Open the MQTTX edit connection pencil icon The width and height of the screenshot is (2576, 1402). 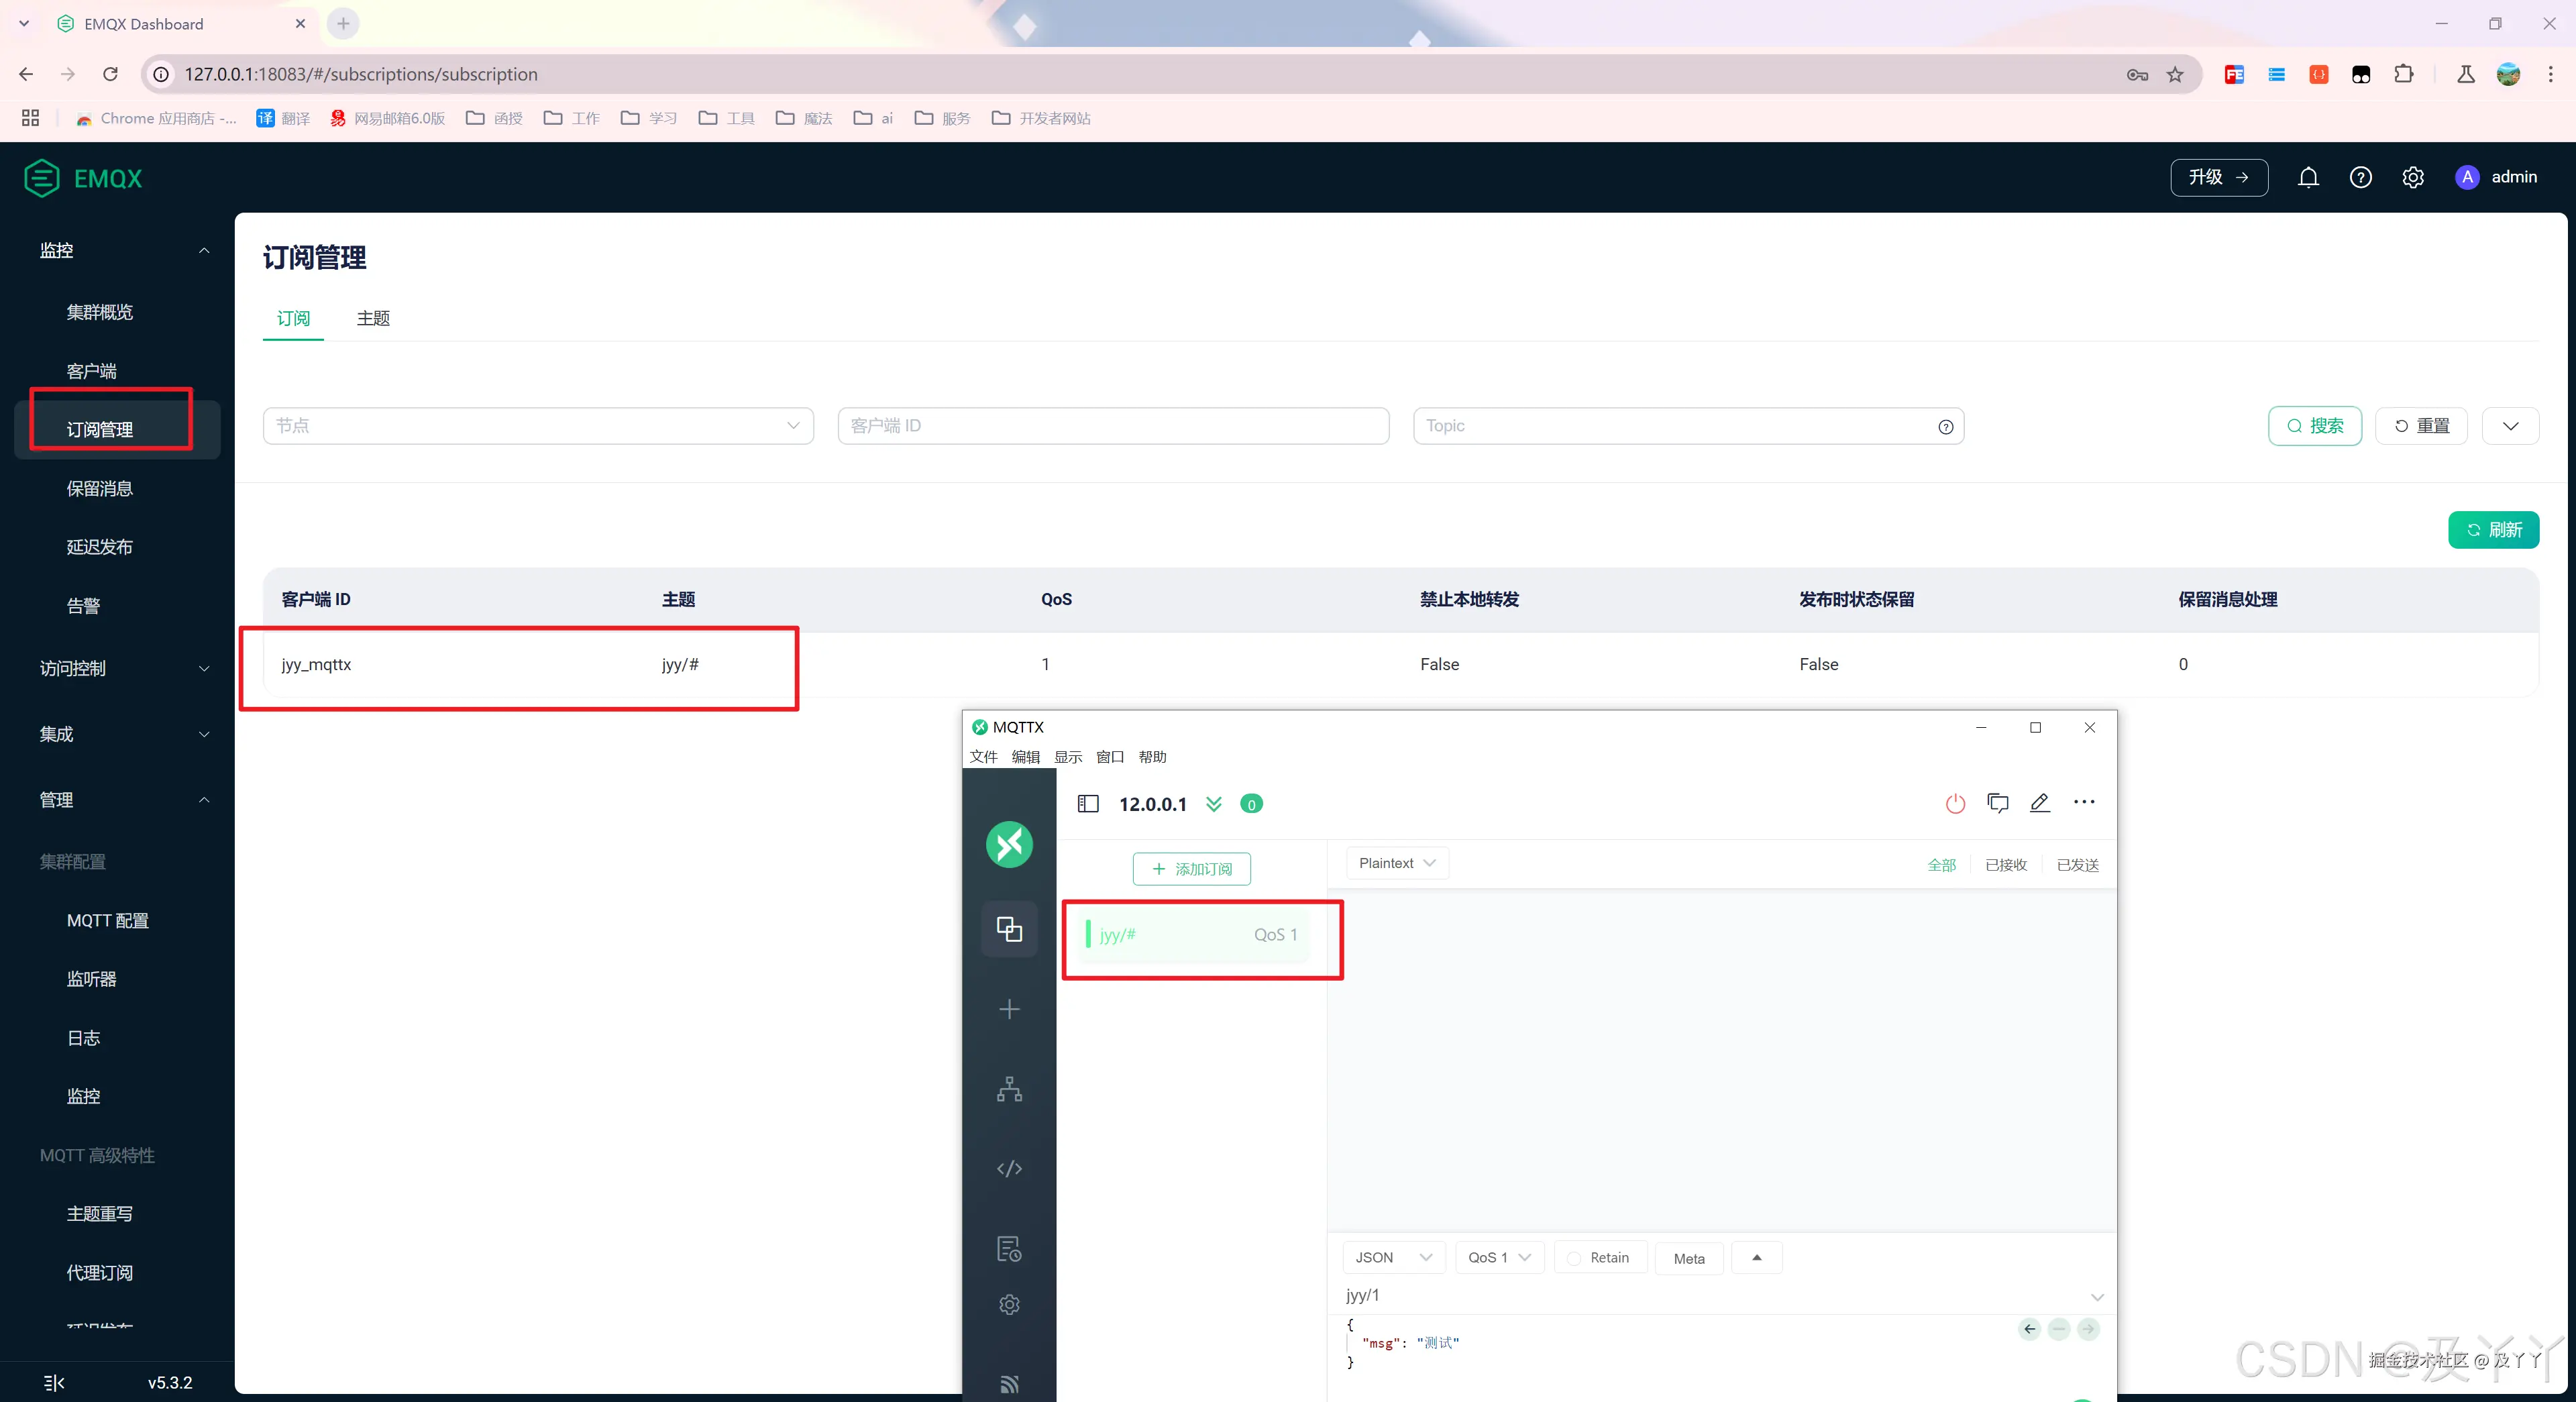pyautogui.click(x=2040, y=803)
